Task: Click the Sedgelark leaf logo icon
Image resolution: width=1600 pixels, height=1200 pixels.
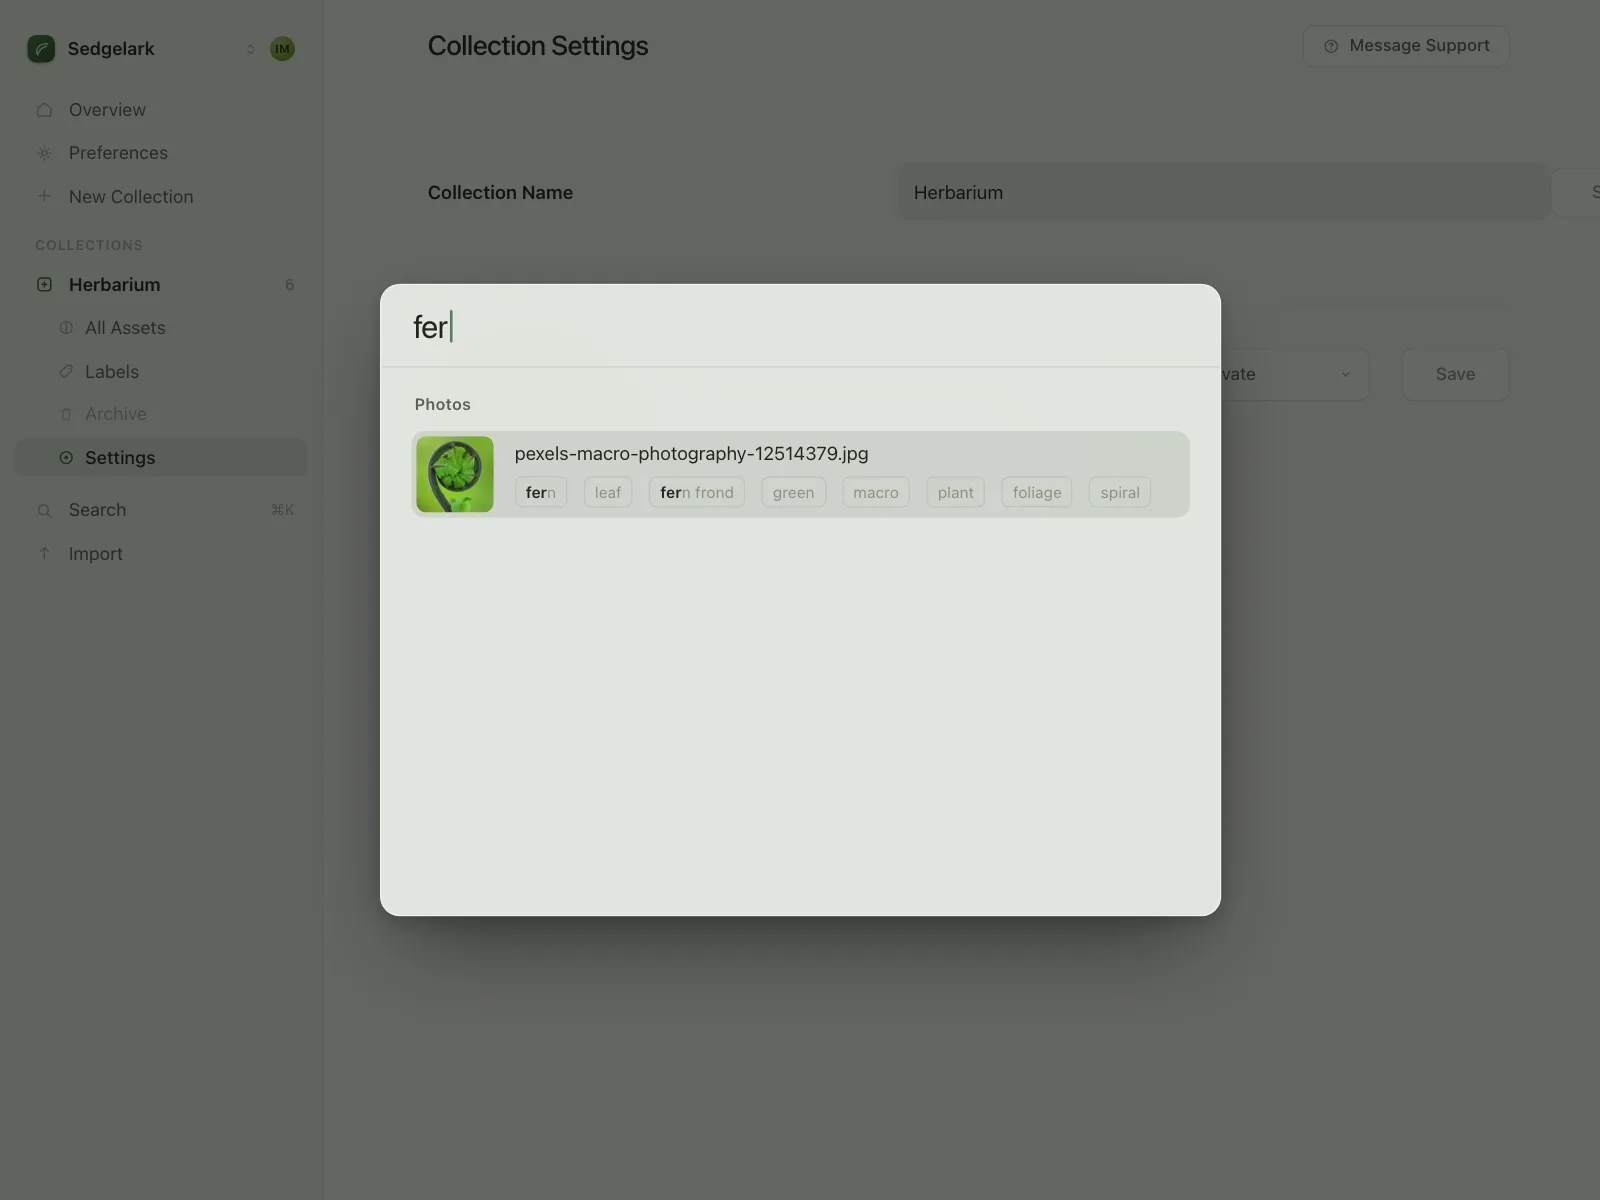Action: [41, 48]
